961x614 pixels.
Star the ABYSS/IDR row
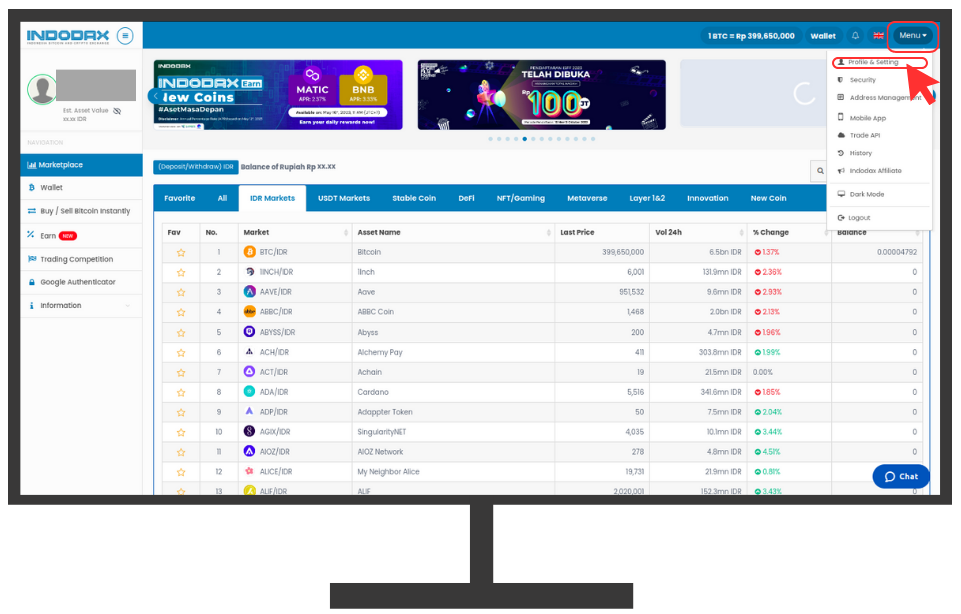click(x=181, y=332)
